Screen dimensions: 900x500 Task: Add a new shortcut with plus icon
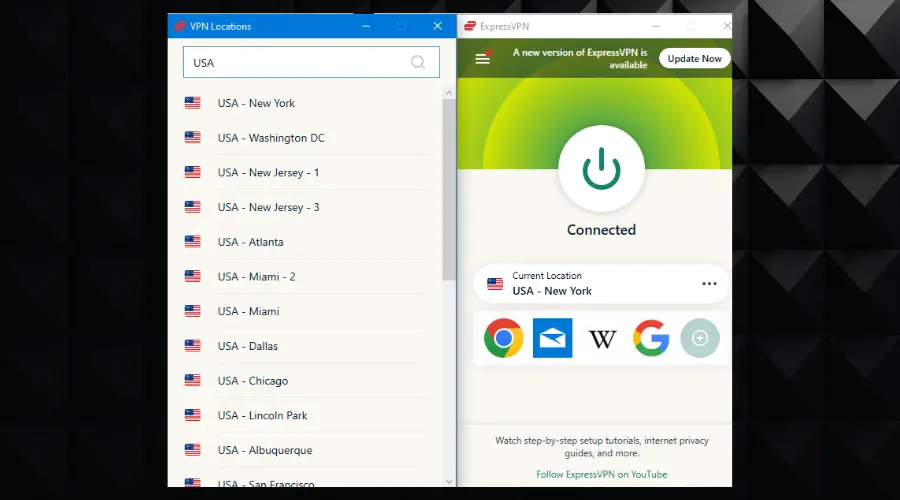click(x=700, y=338)
